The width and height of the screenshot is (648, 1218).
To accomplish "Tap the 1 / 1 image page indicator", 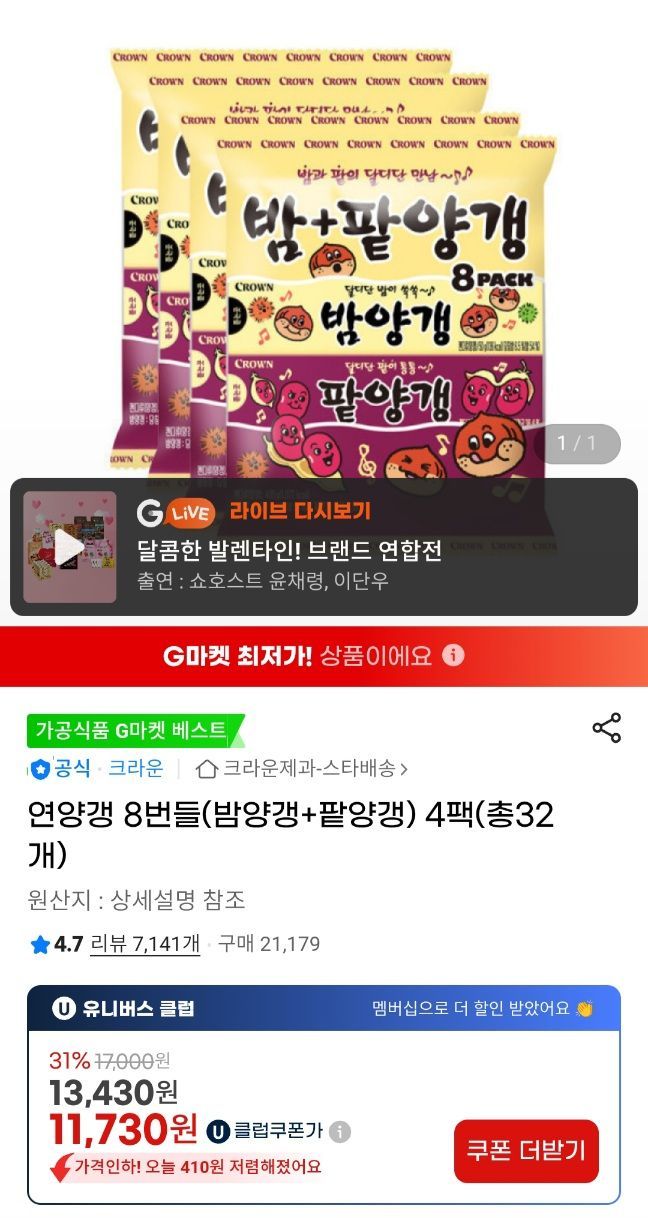I will click(576, 443).
